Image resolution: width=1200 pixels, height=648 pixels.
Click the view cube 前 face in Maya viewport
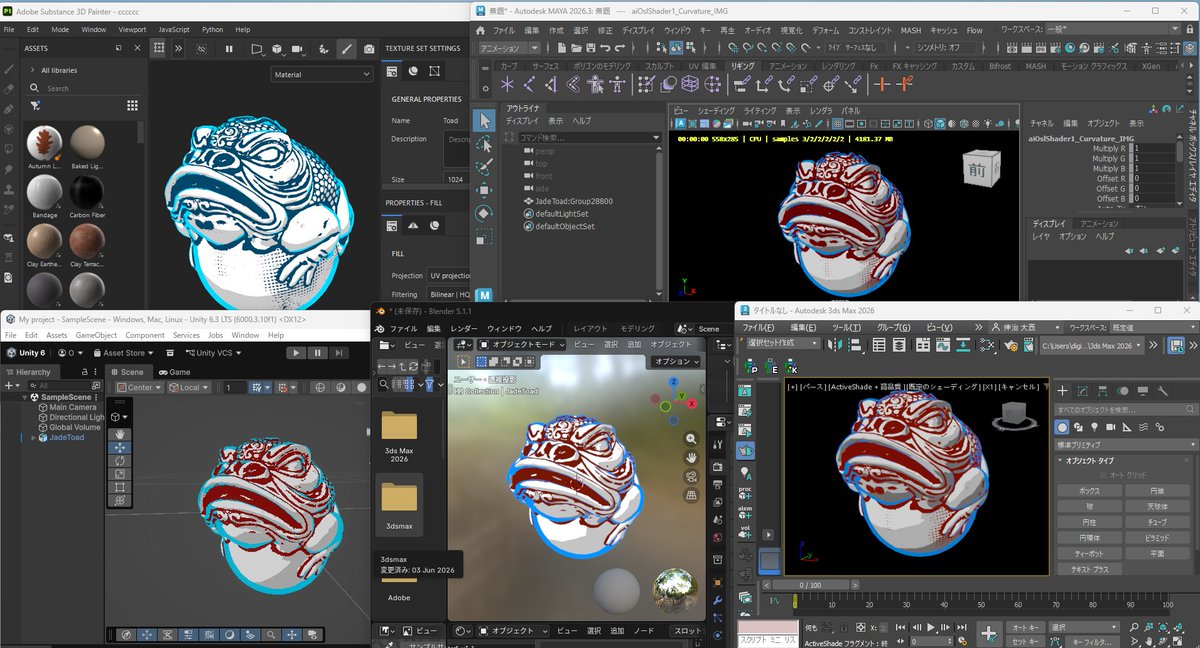click(976, 169)
